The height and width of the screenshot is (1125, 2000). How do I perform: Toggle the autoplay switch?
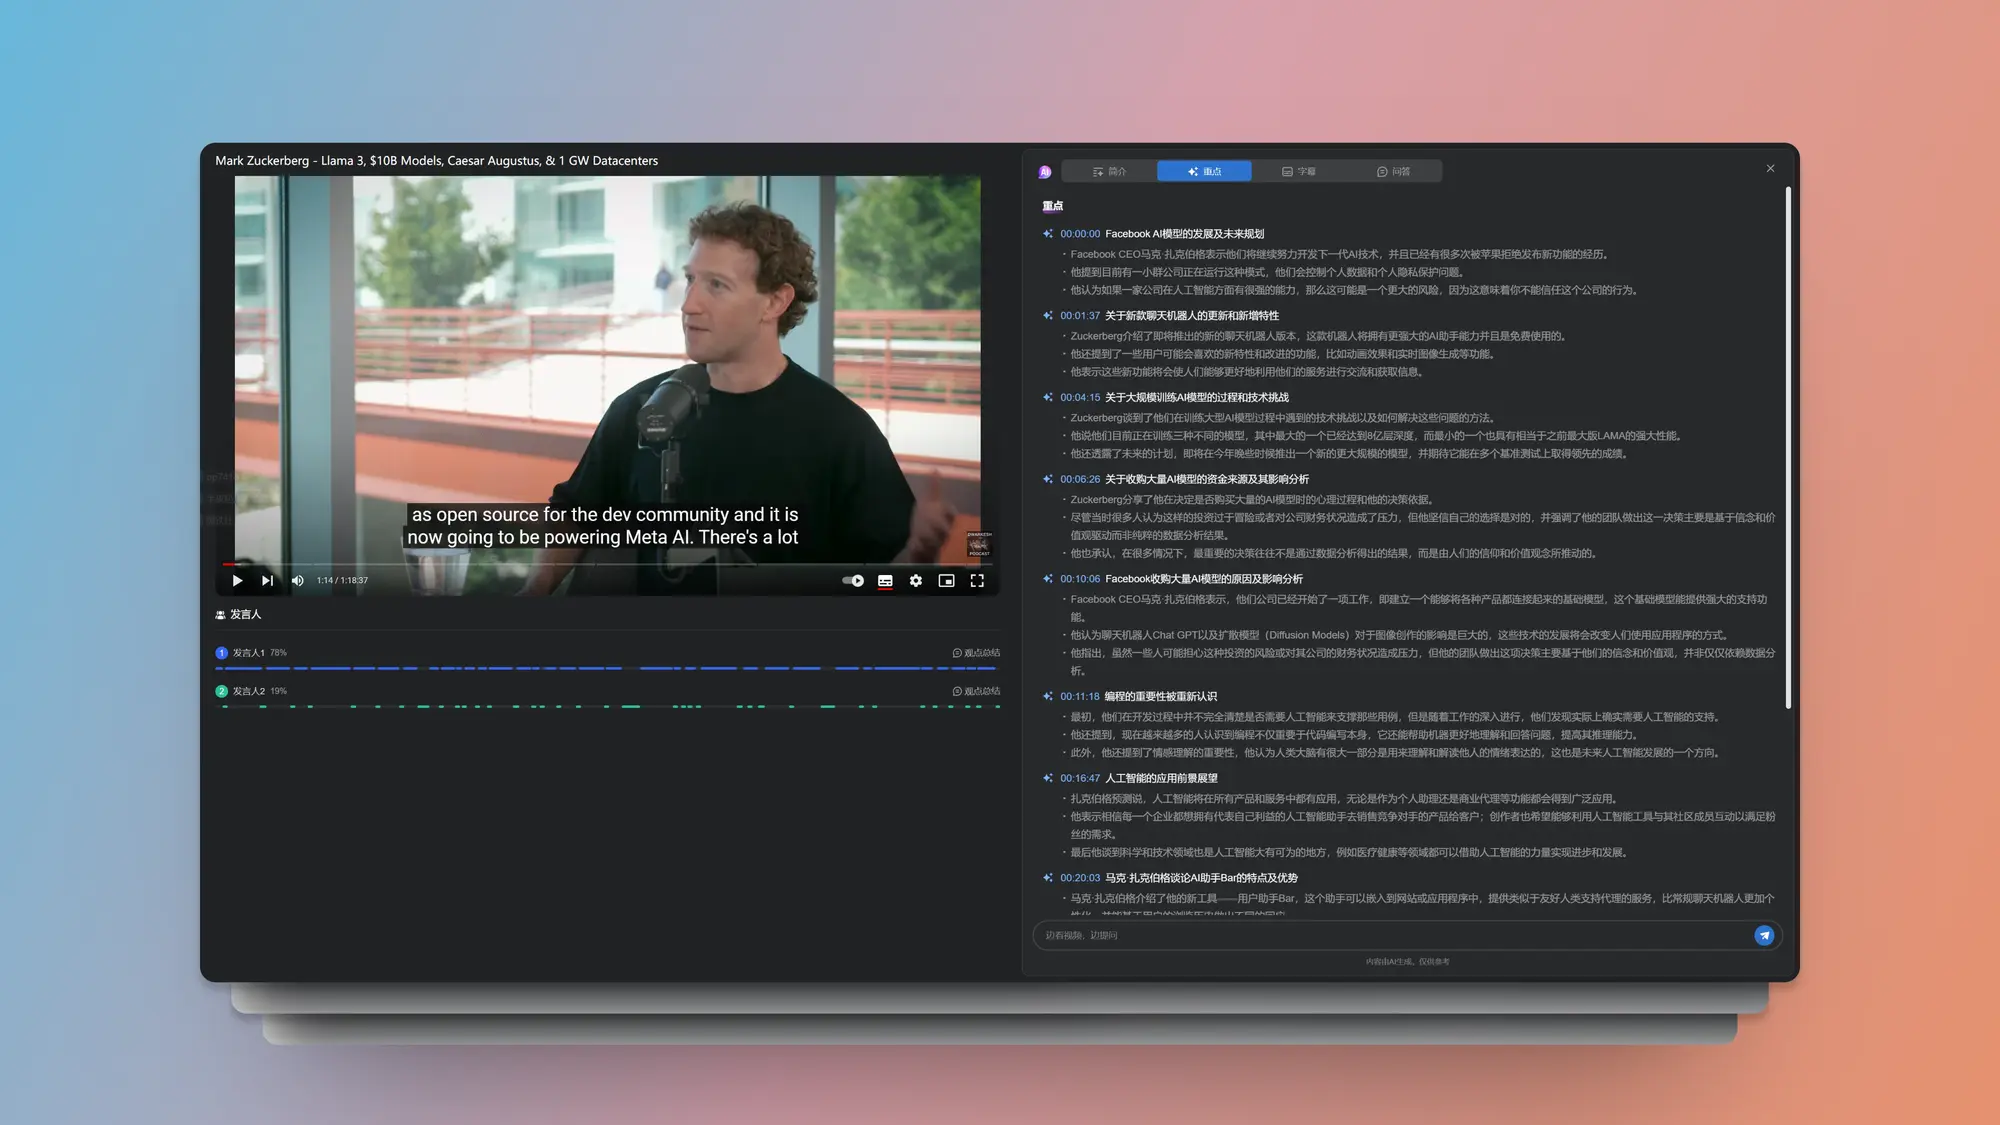[853, 580]
